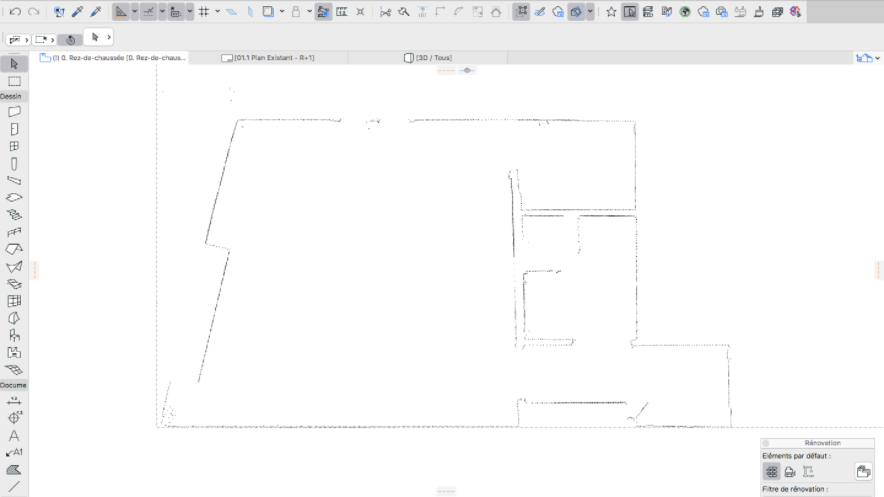Select New element status in Rénovation
Viewport: 884px width, 497px height.
[808, 472]
